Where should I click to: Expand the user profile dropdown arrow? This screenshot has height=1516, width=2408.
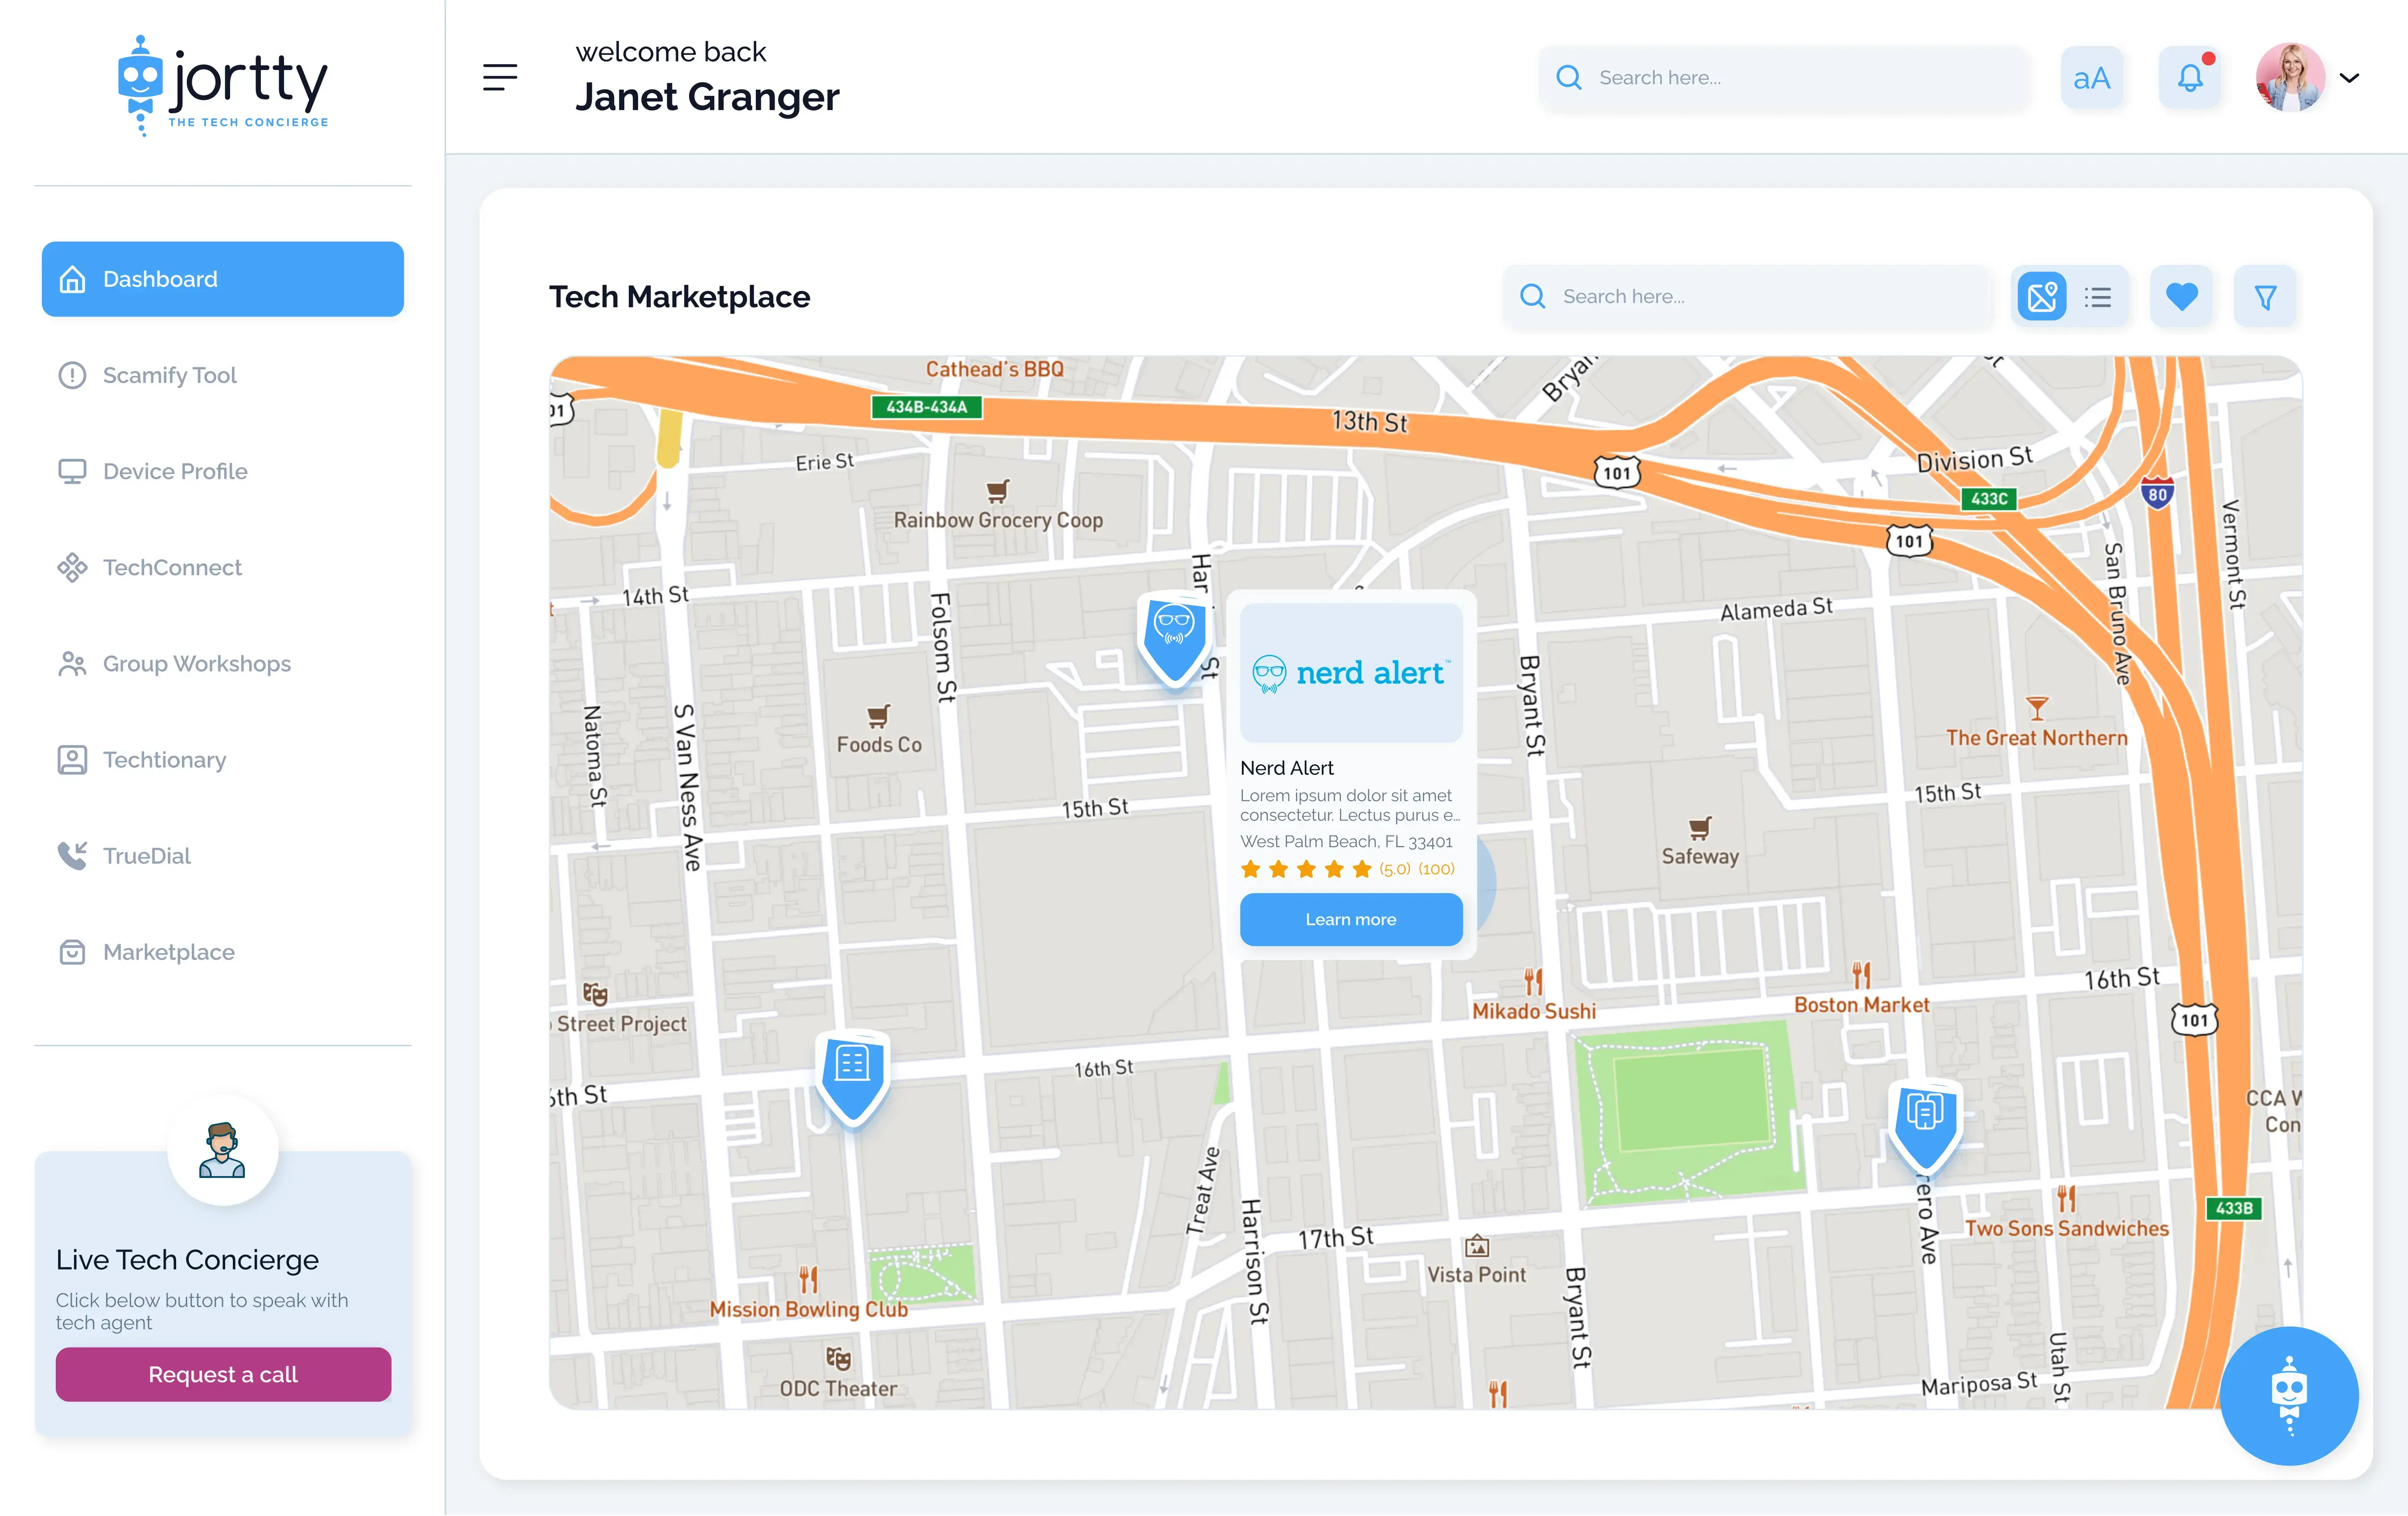point(2350,78)
